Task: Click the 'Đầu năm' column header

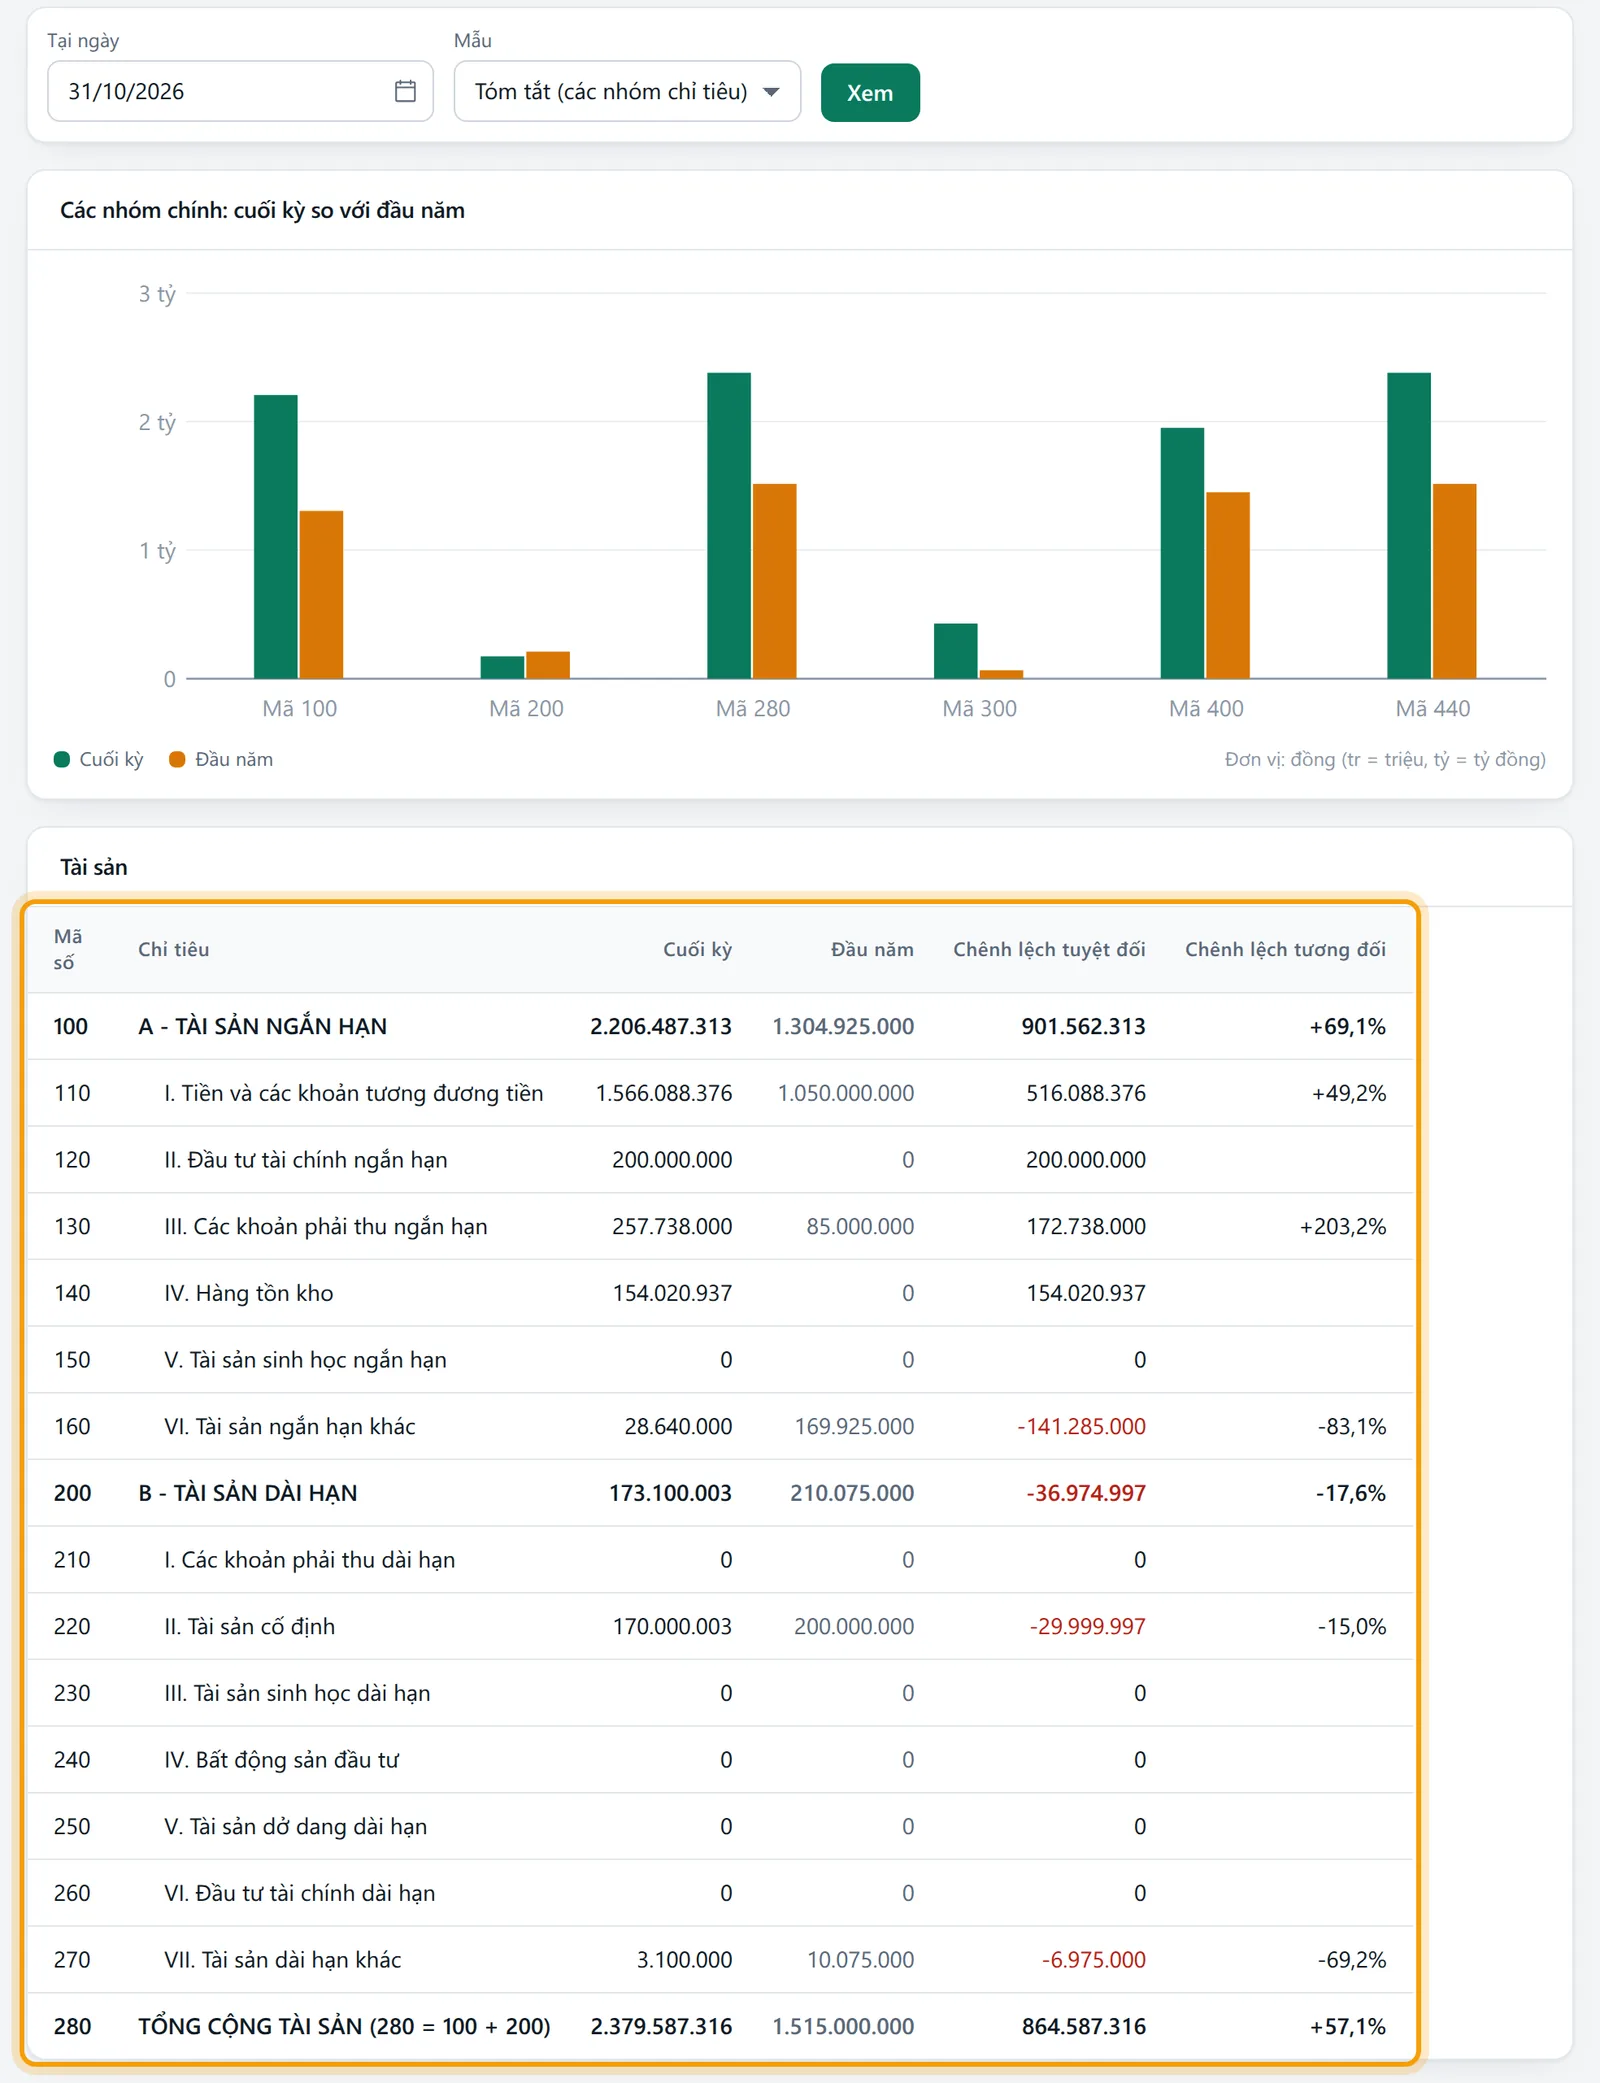Action: click(x=872, y=949)
